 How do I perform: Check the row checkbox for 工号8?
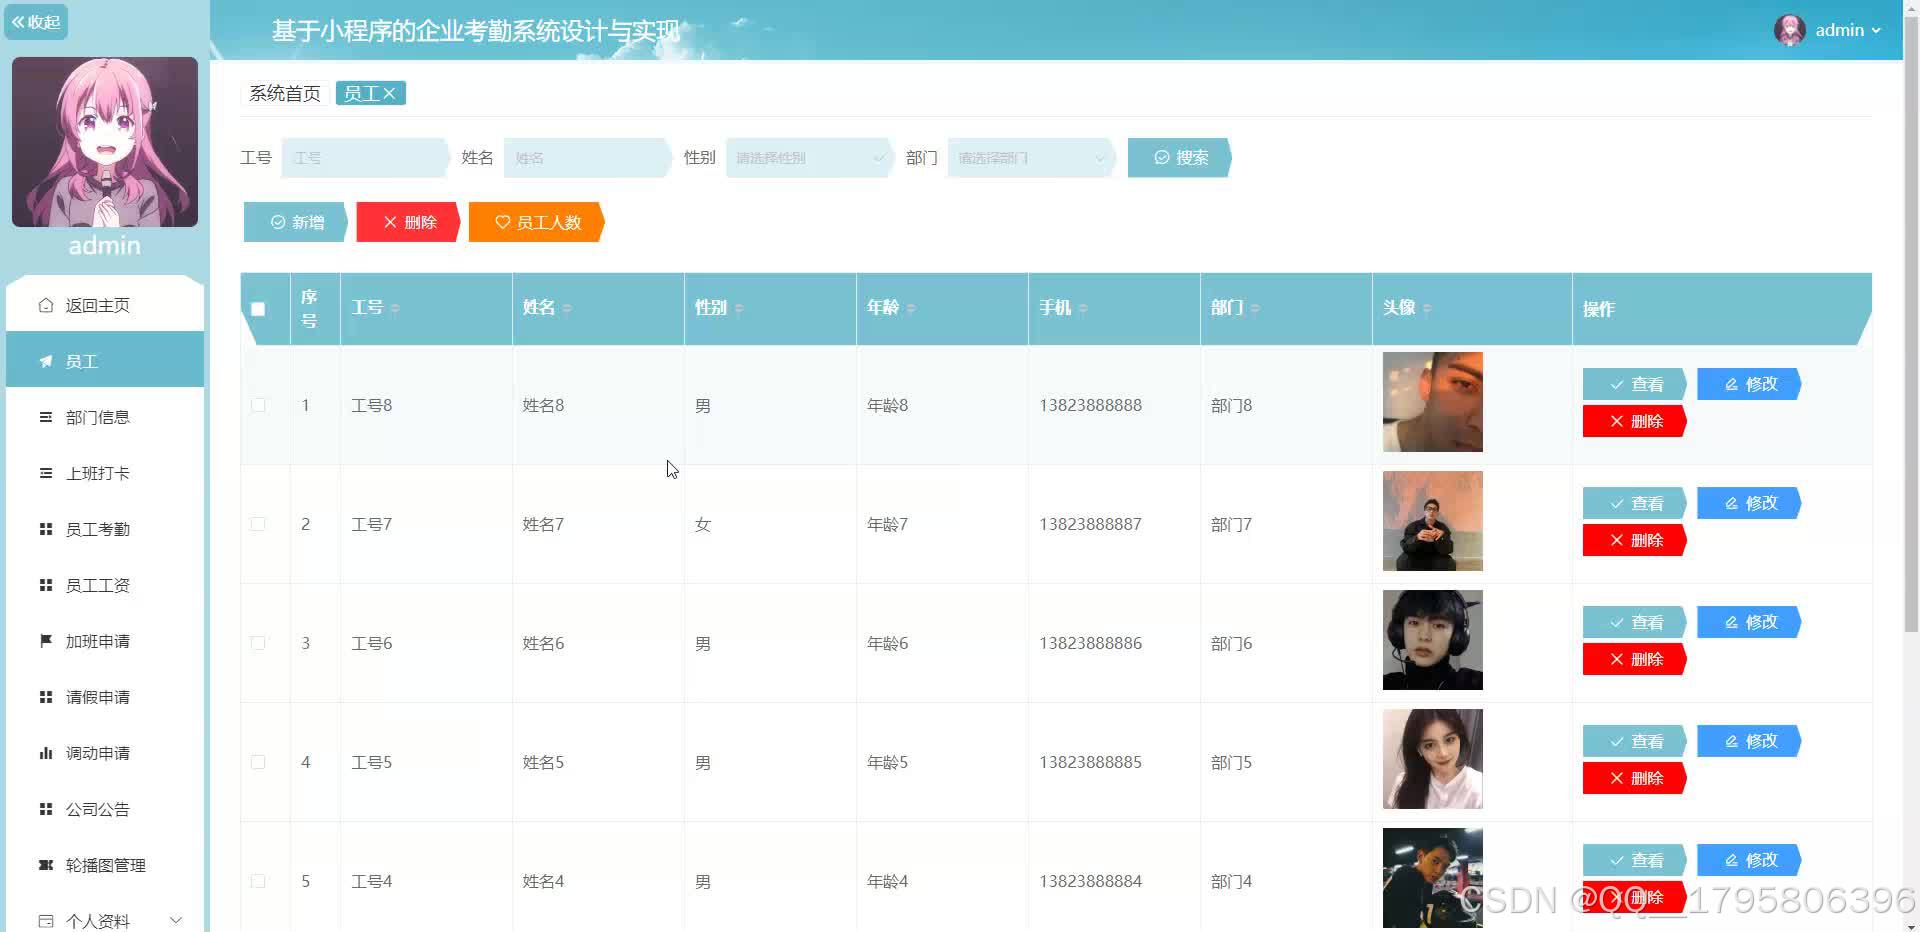[x=258, y=405]
